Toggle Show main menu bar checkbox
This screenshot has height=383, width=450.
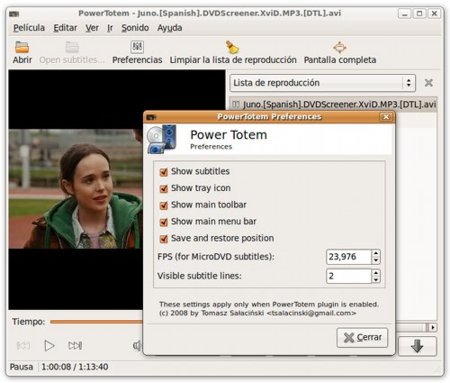(x=164, y=222)
